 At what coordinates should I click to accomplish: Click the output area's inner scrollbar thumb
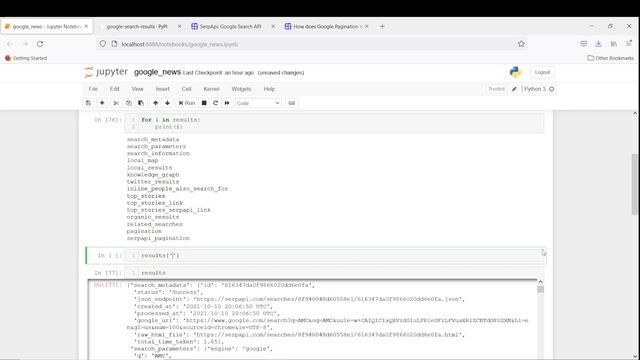(x=540, y=289)
